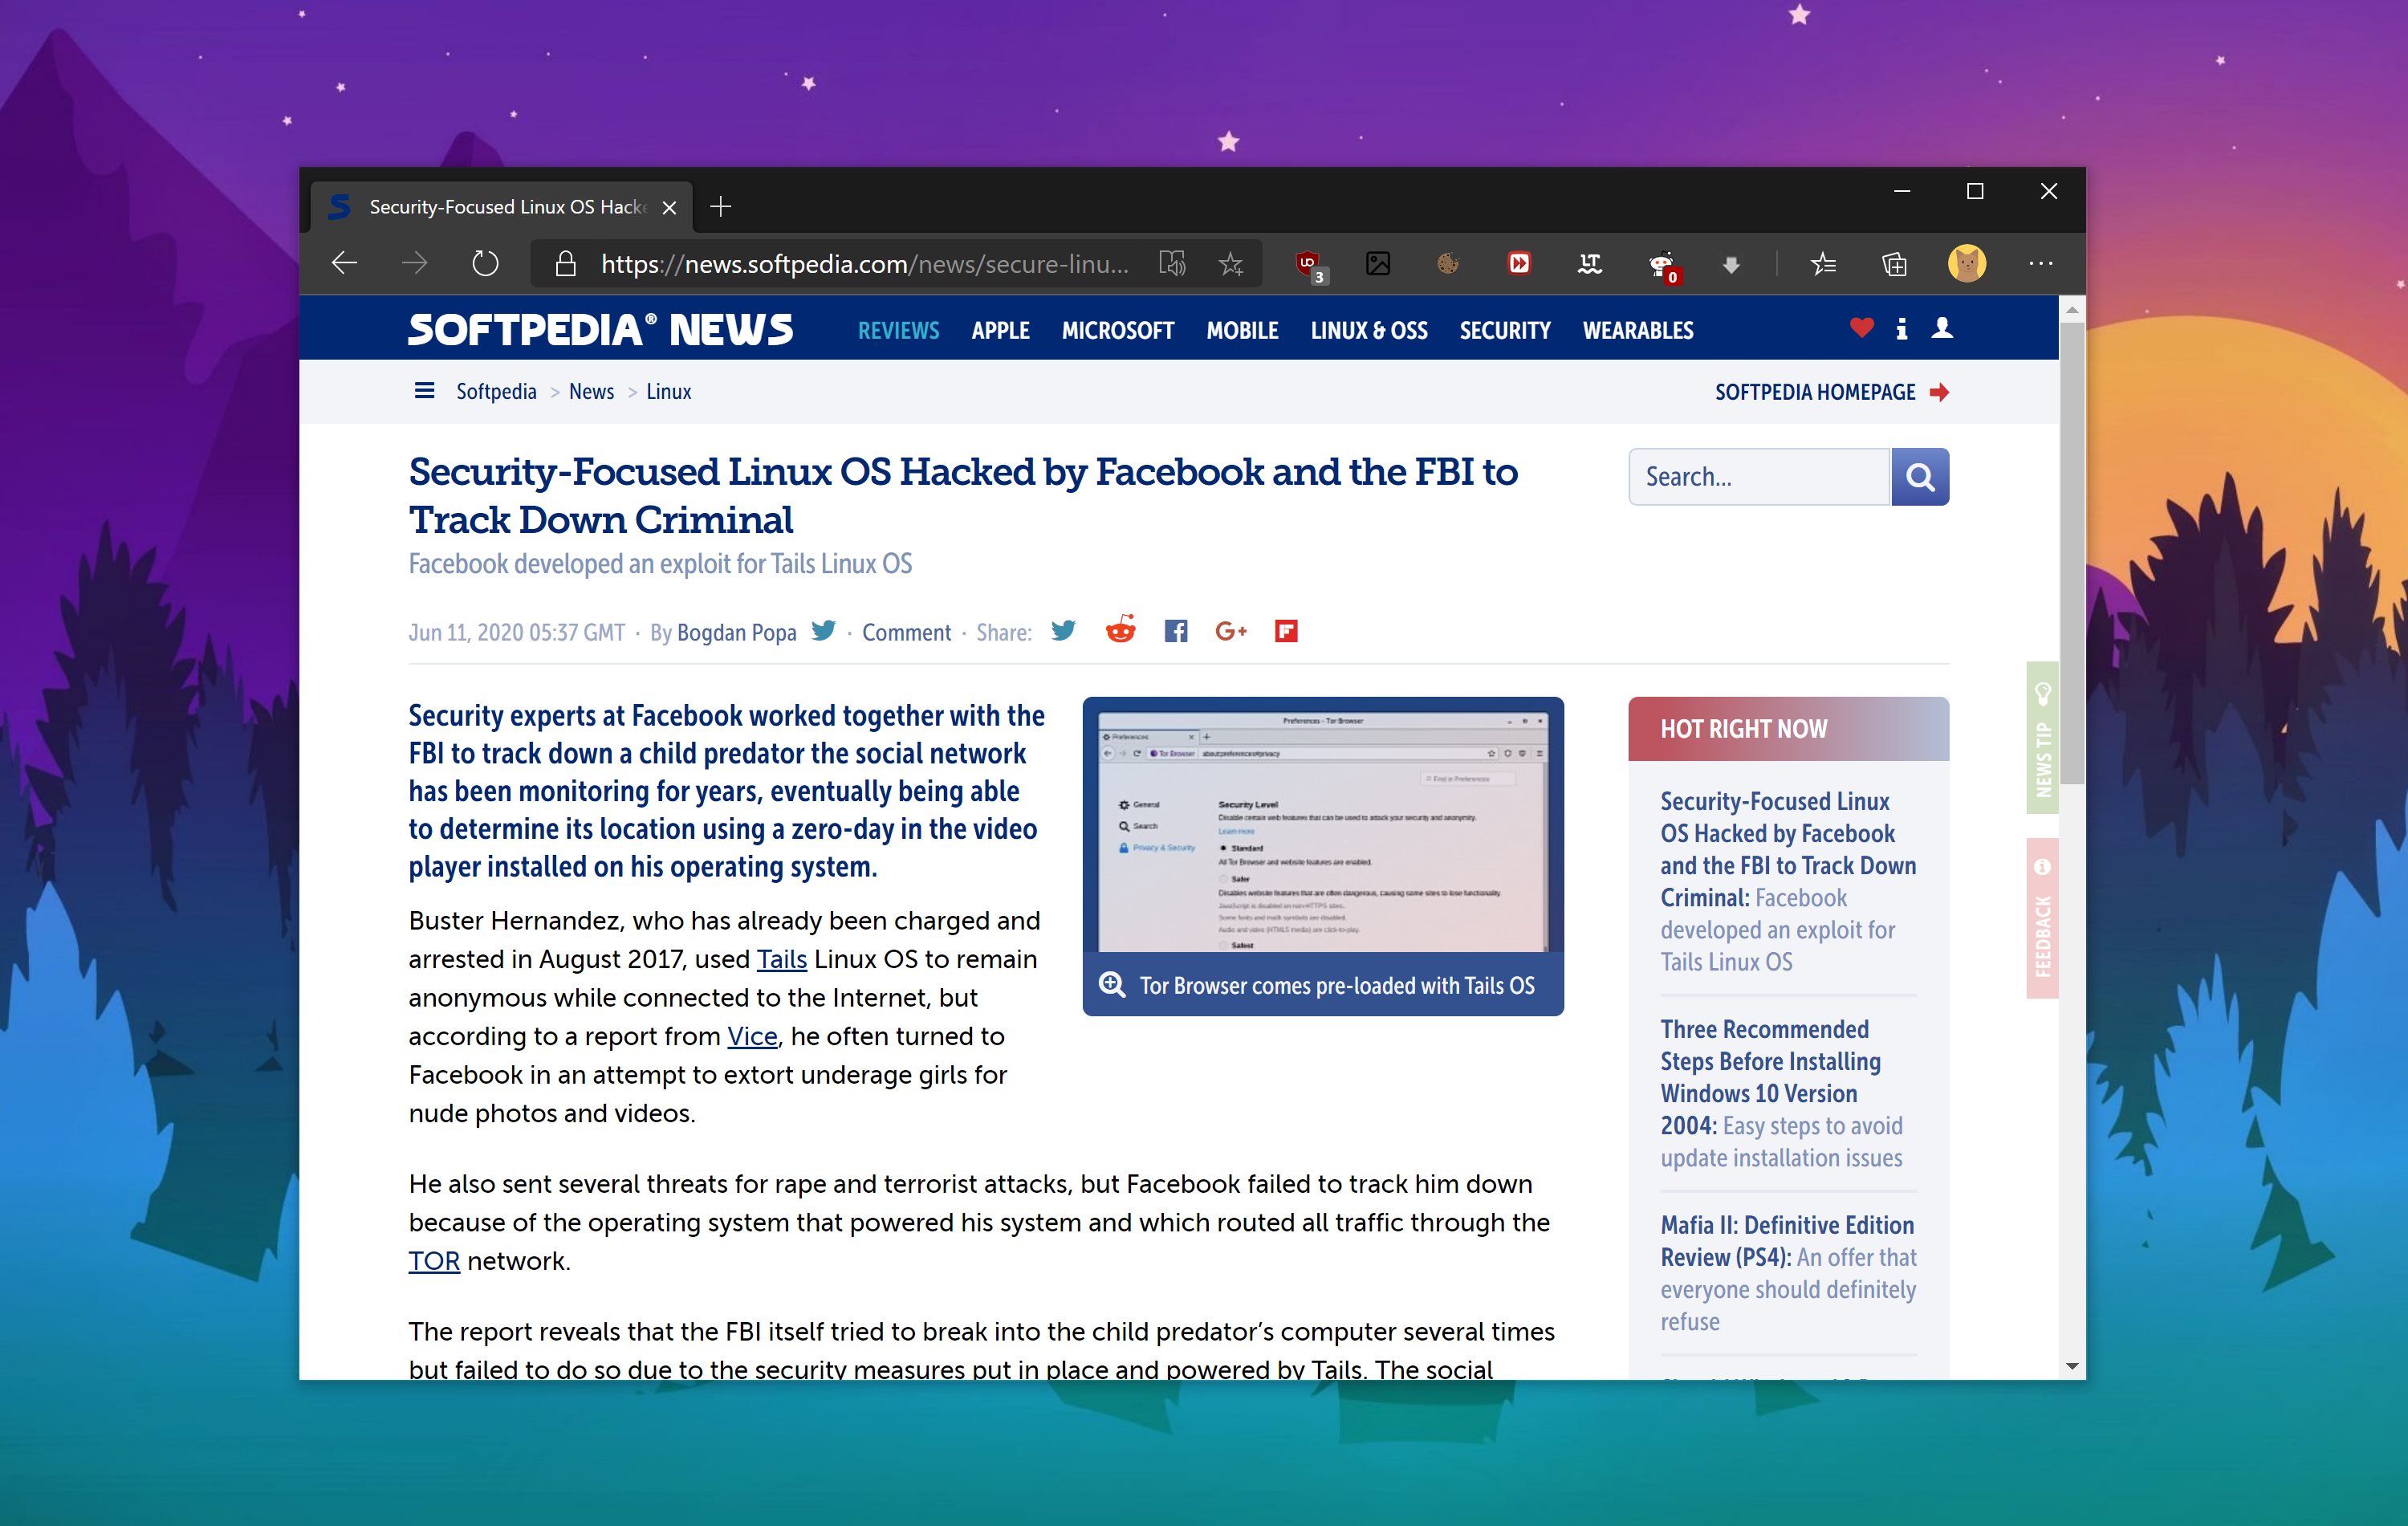
Task: Open the LINUX & OSS menu item
Action: [1369, 331]
